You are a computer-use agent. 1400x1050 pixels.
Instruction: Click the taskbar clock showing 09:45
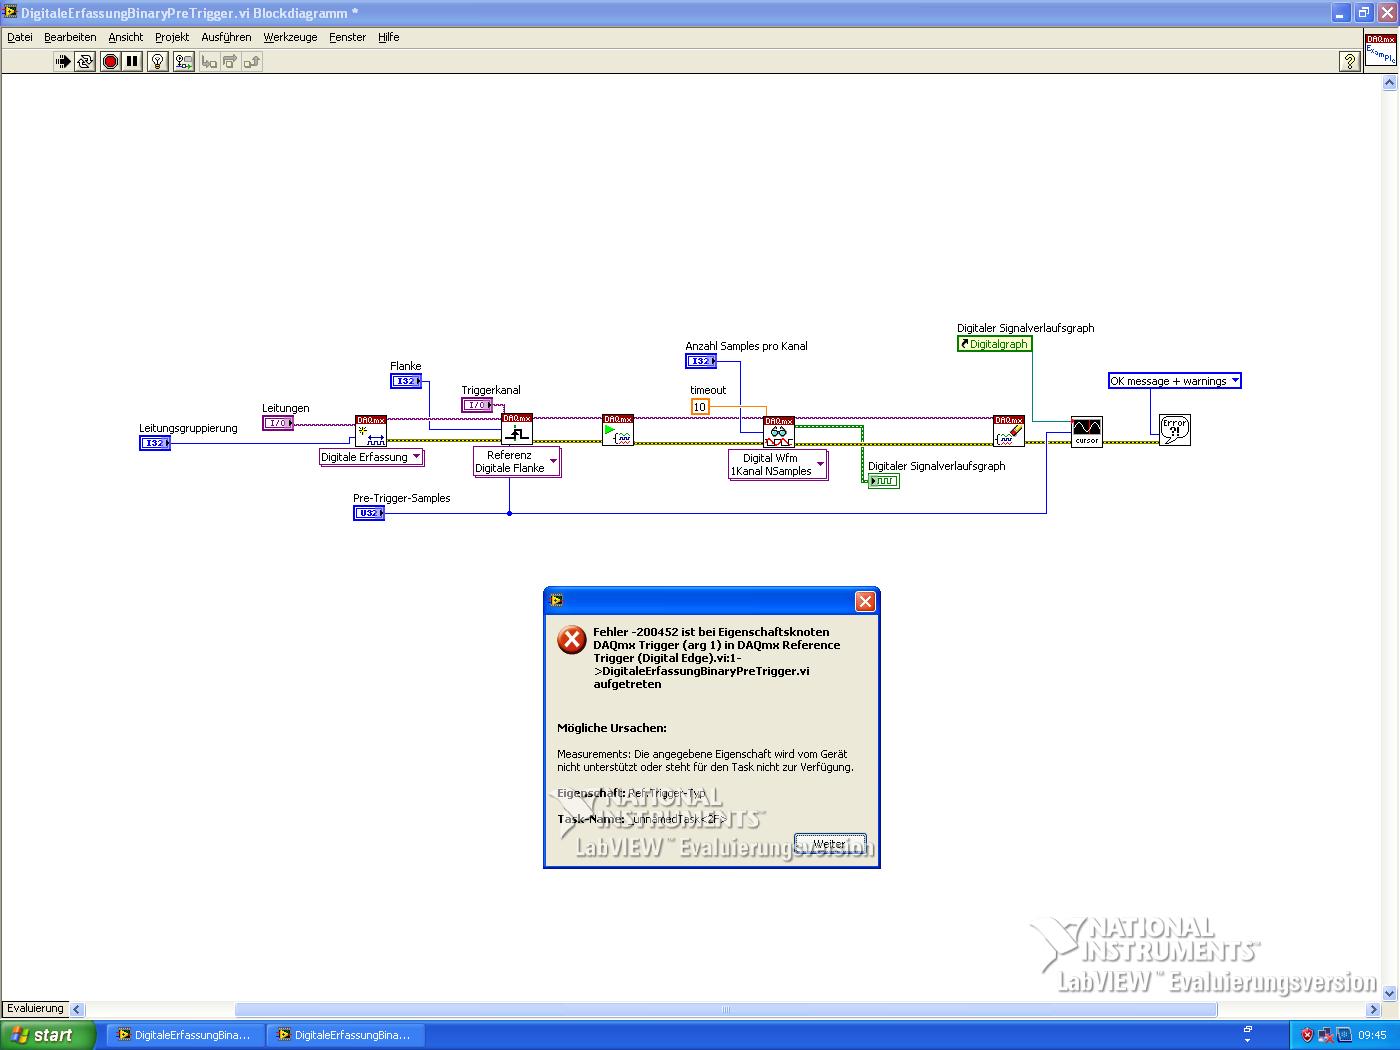pyautogui.click(x=1372, y=1035)
